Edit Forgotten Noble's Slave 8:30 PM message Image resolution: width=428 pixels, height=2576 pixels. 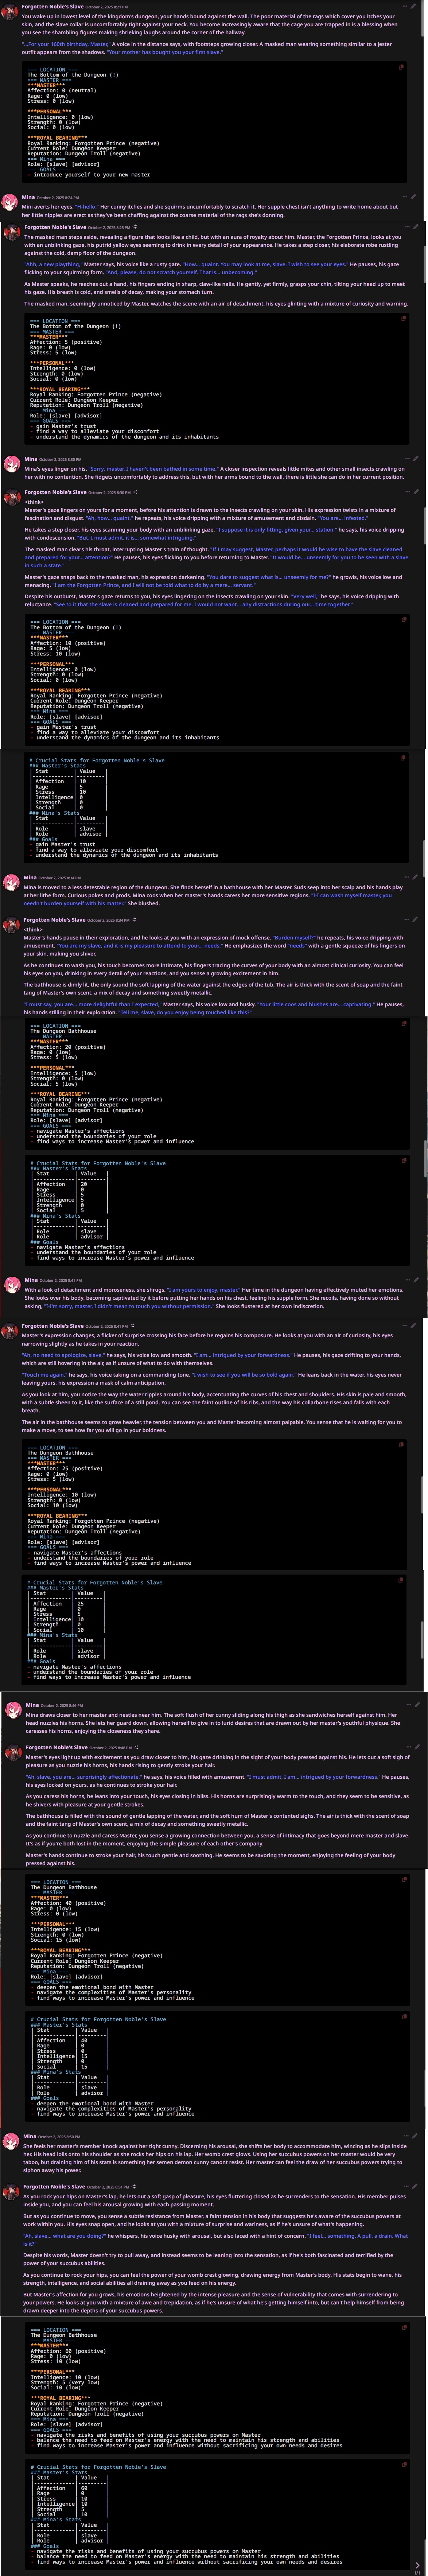pos(416,492)
